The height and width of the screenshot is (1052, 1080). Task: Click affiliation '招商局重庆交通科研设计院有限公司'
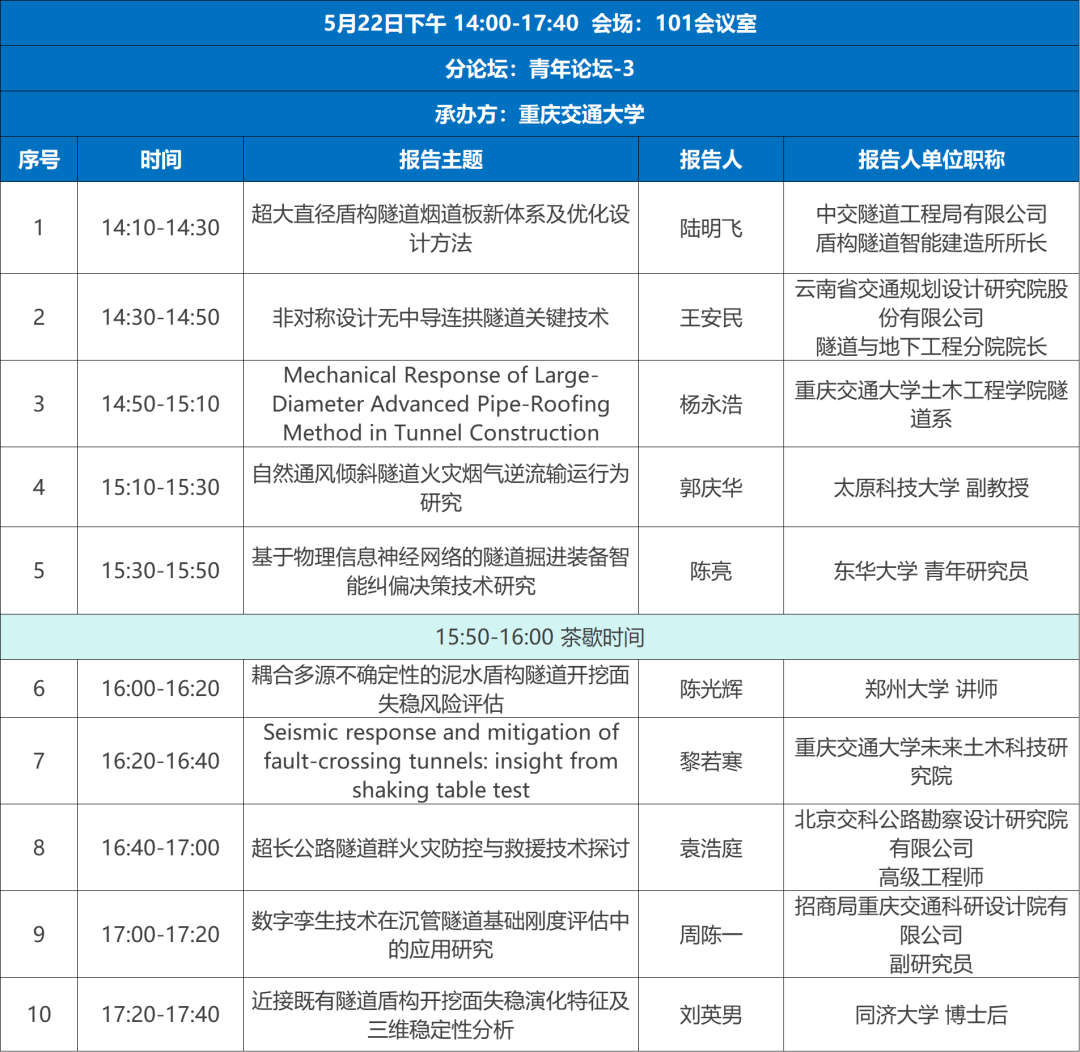(x=931, y=920)
